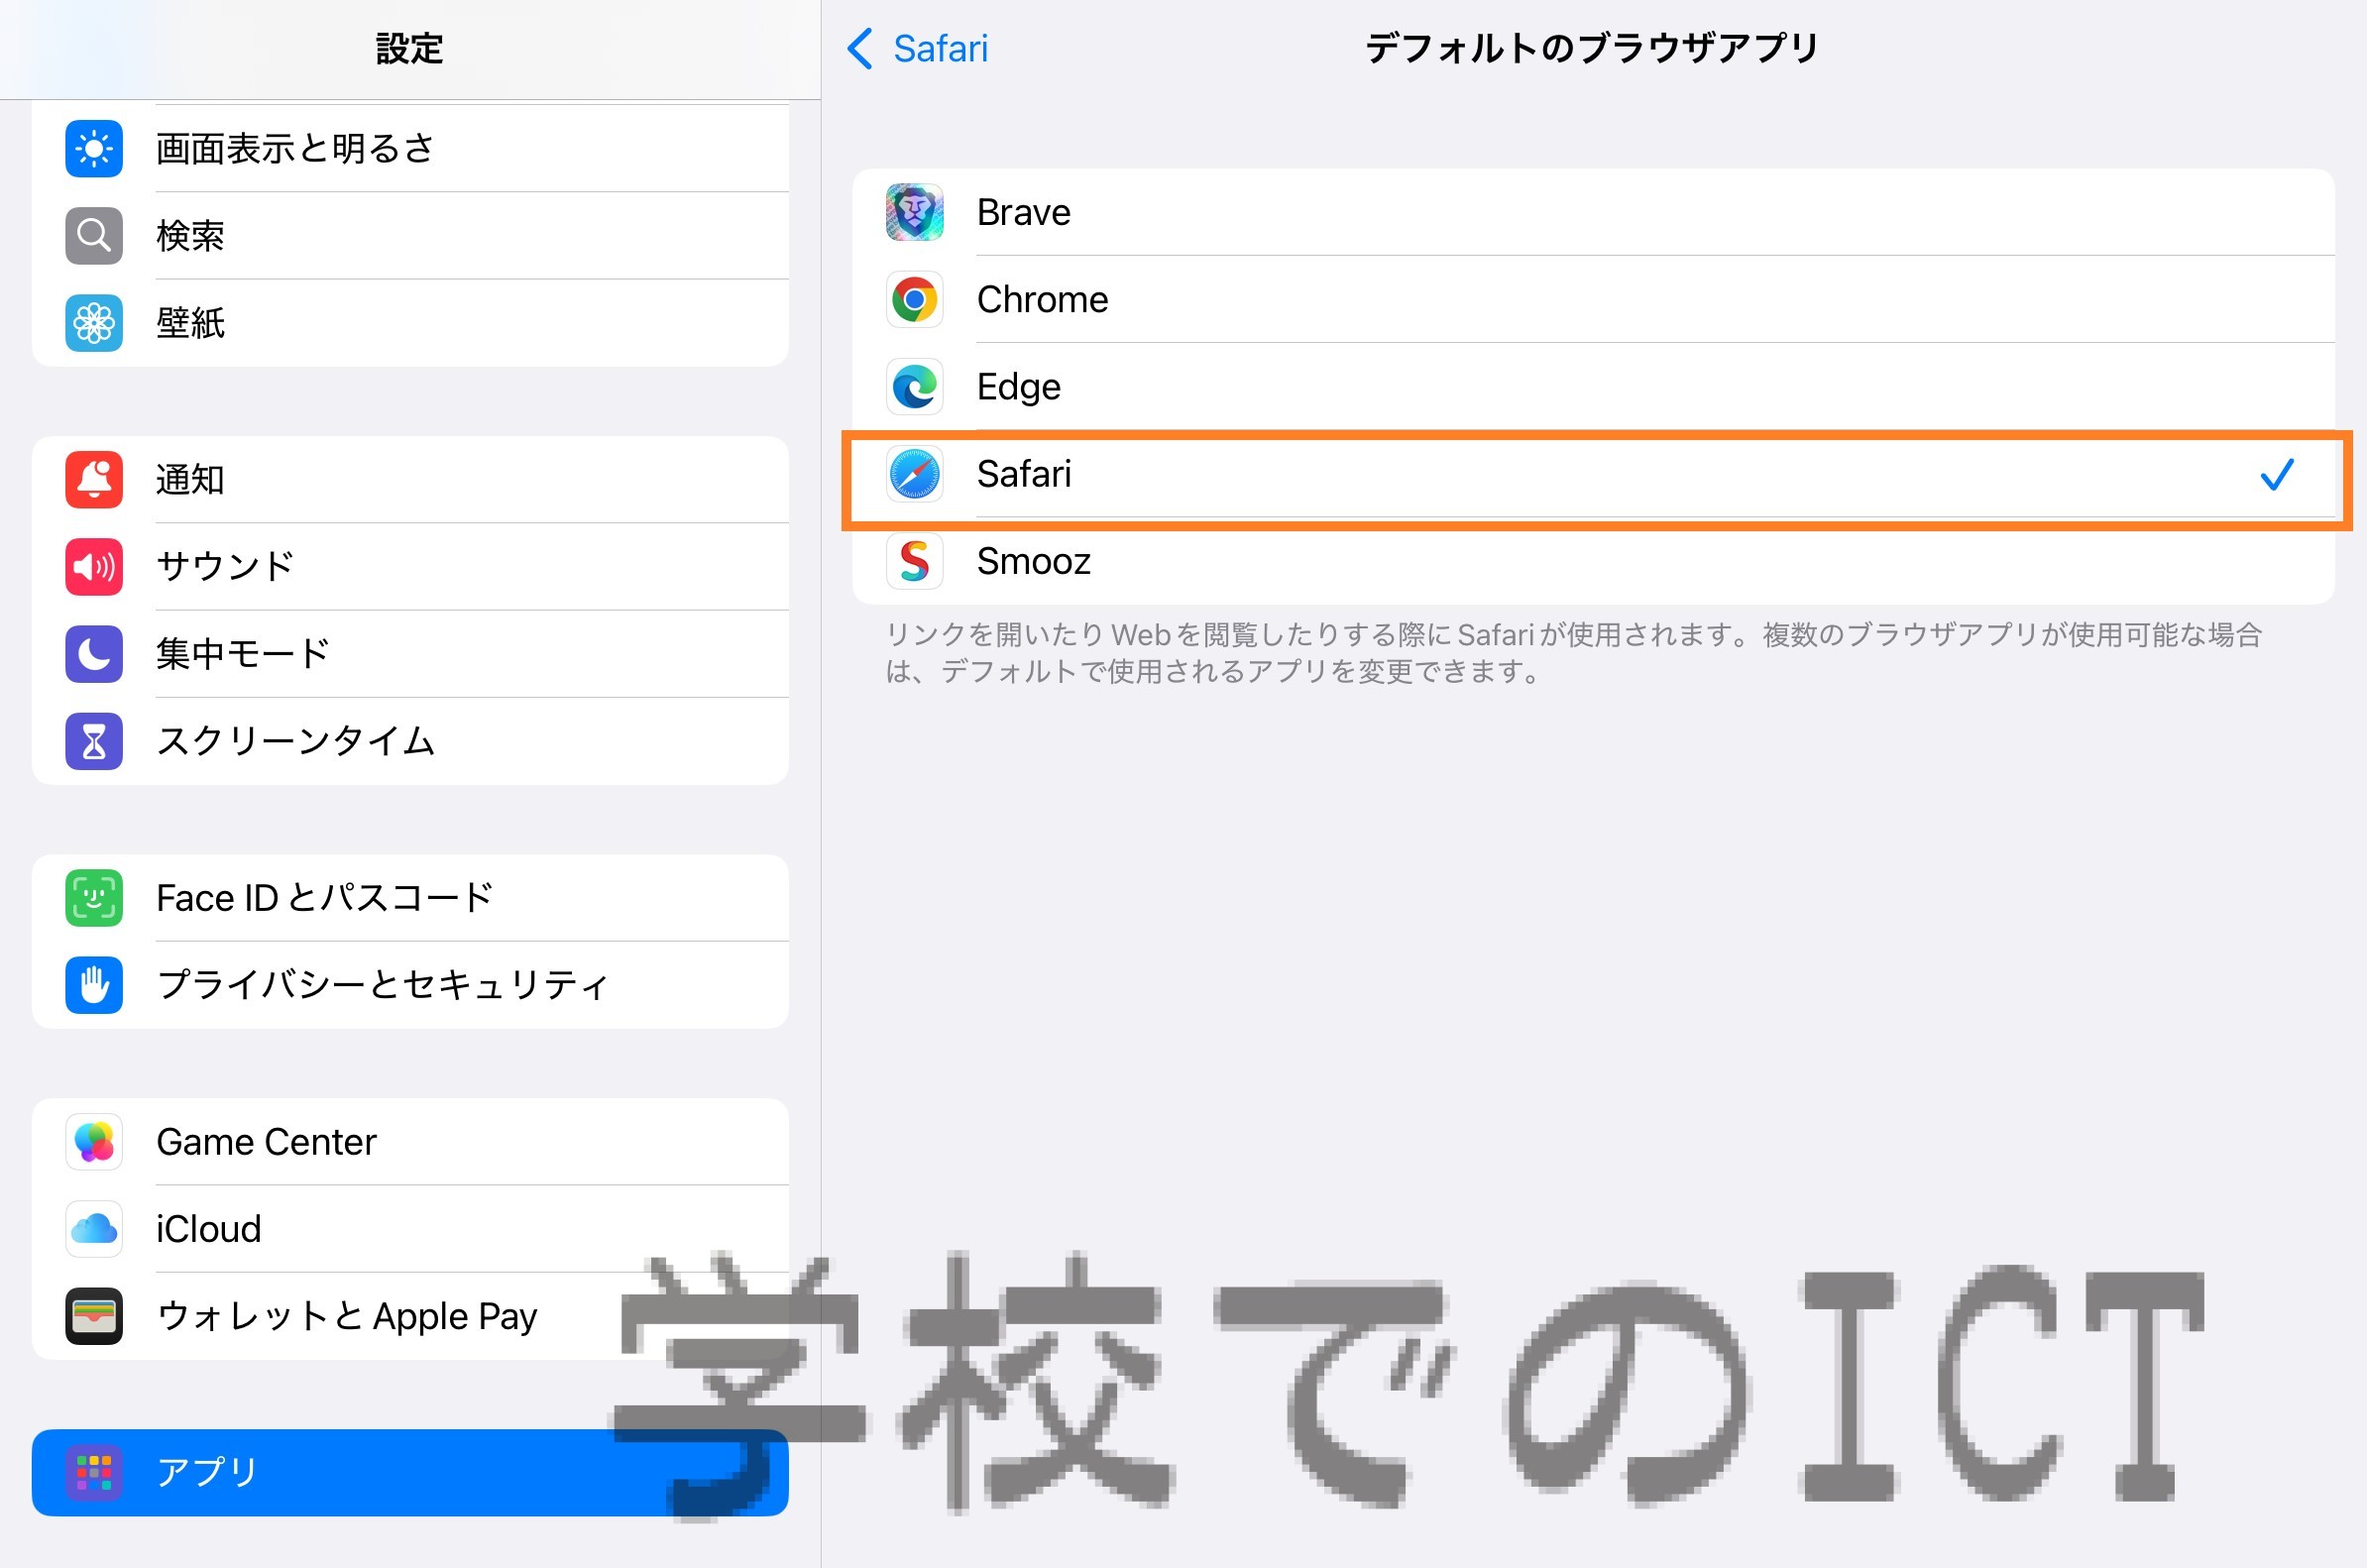This screenshot has height=1568, width=2367.
Task: Select Chrome as default browser
Action: point(1593,299)
